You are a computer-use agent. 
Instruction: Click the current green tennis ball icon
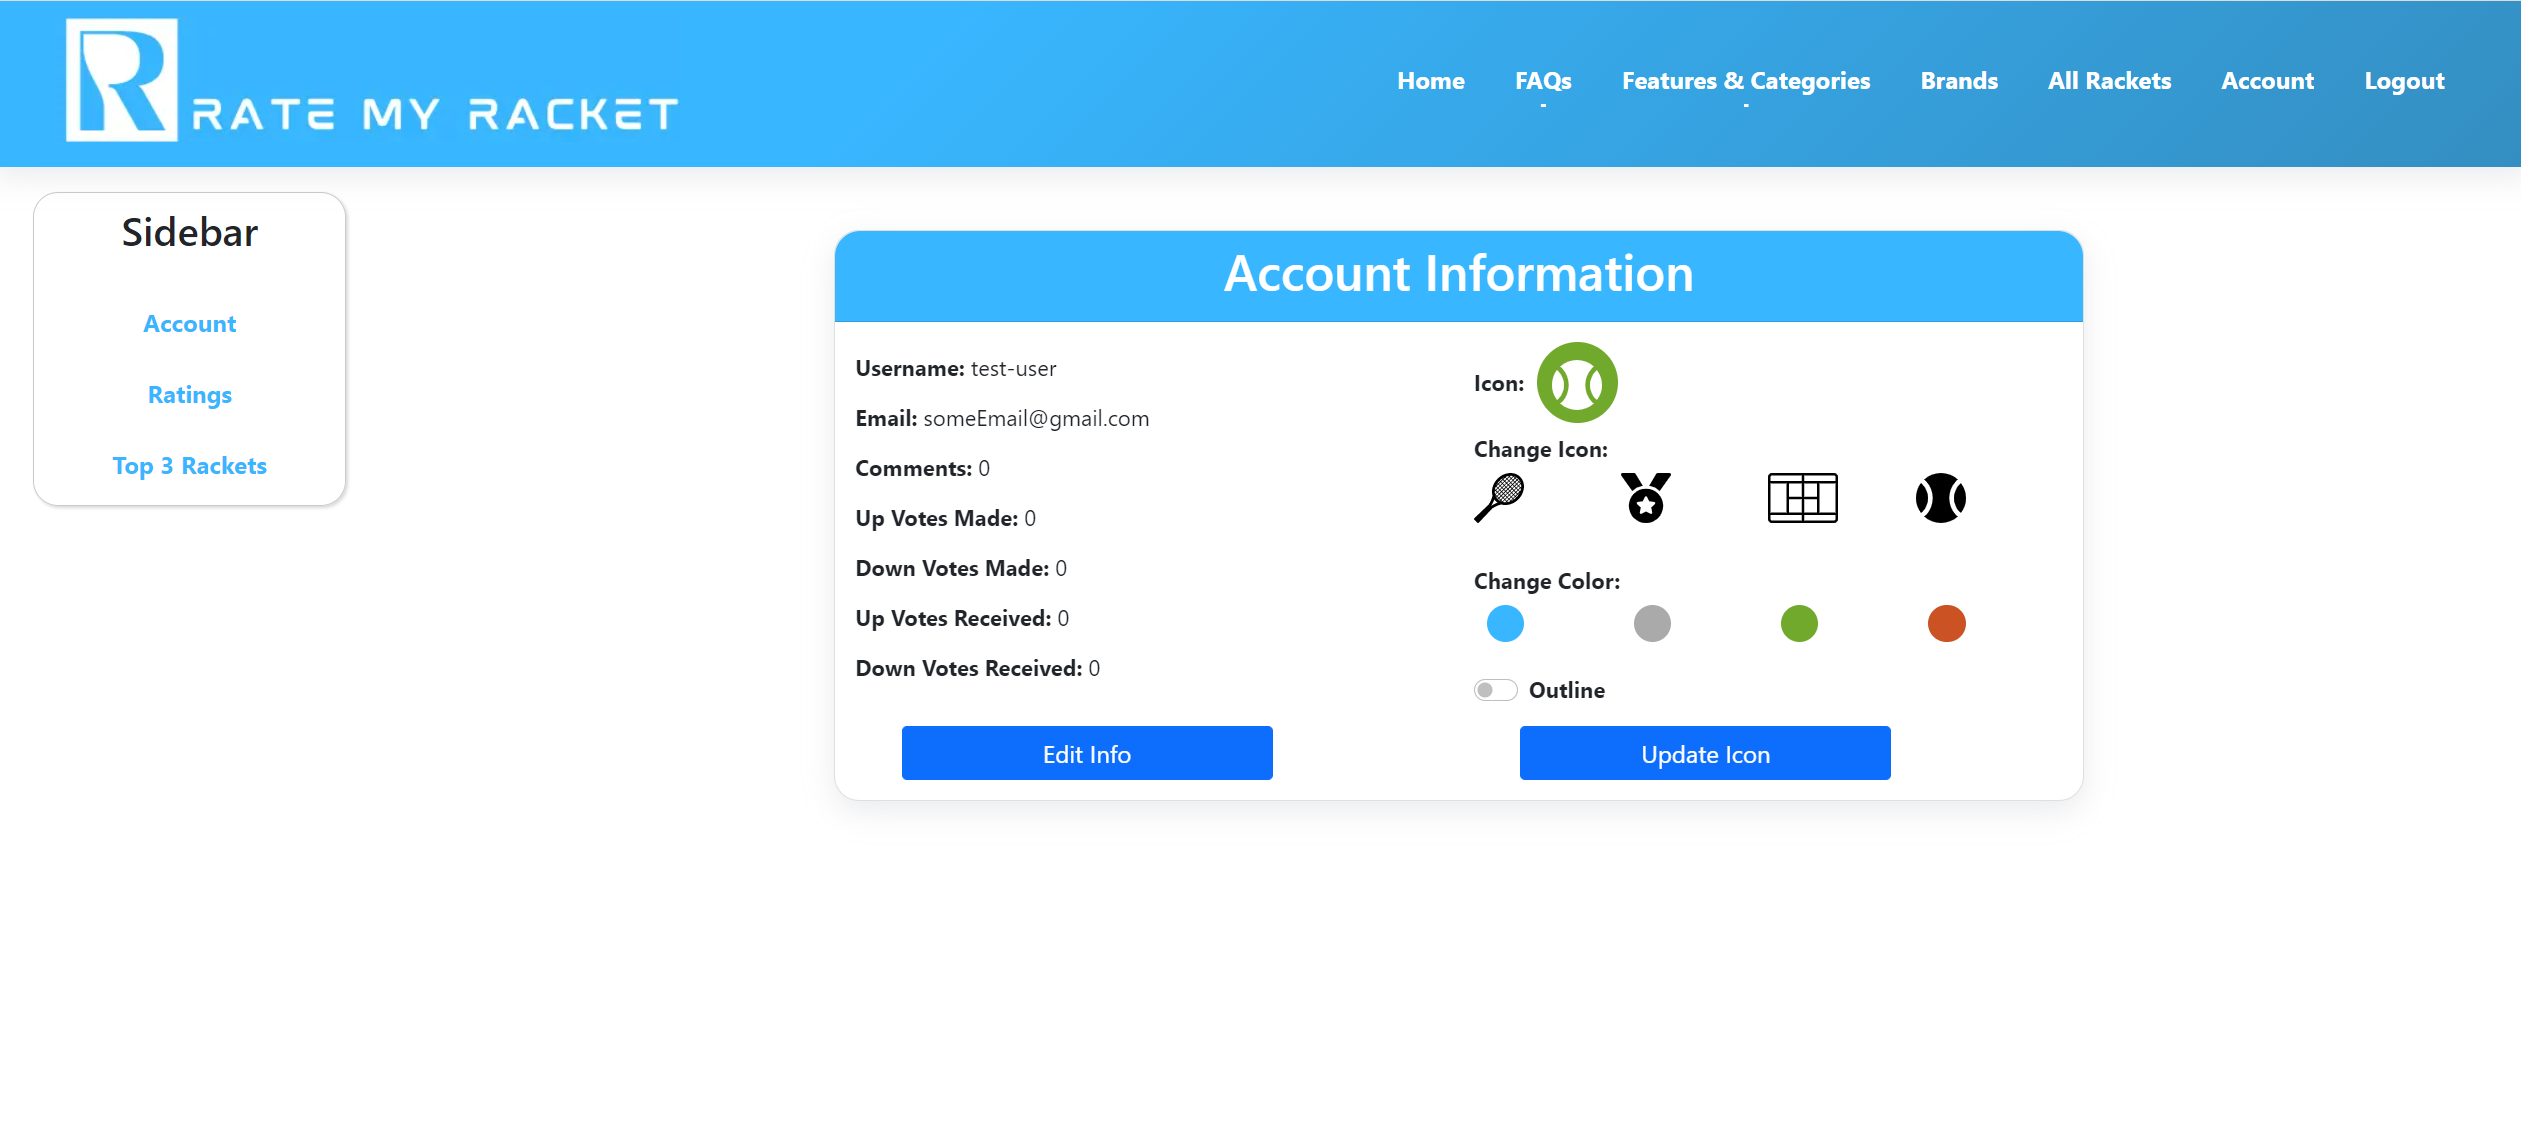(1577, 383)
